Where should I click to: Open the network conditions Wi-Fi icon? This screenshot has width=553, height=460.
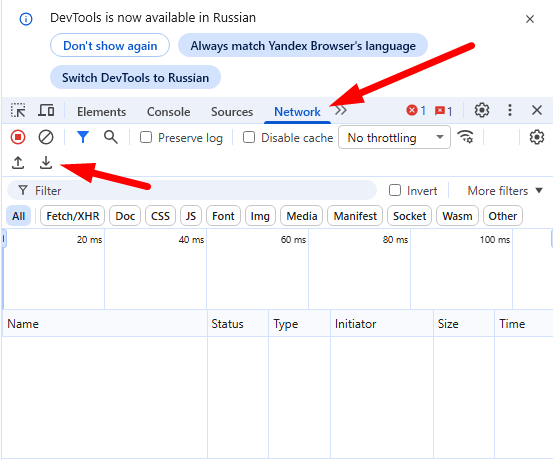(465, 137)
